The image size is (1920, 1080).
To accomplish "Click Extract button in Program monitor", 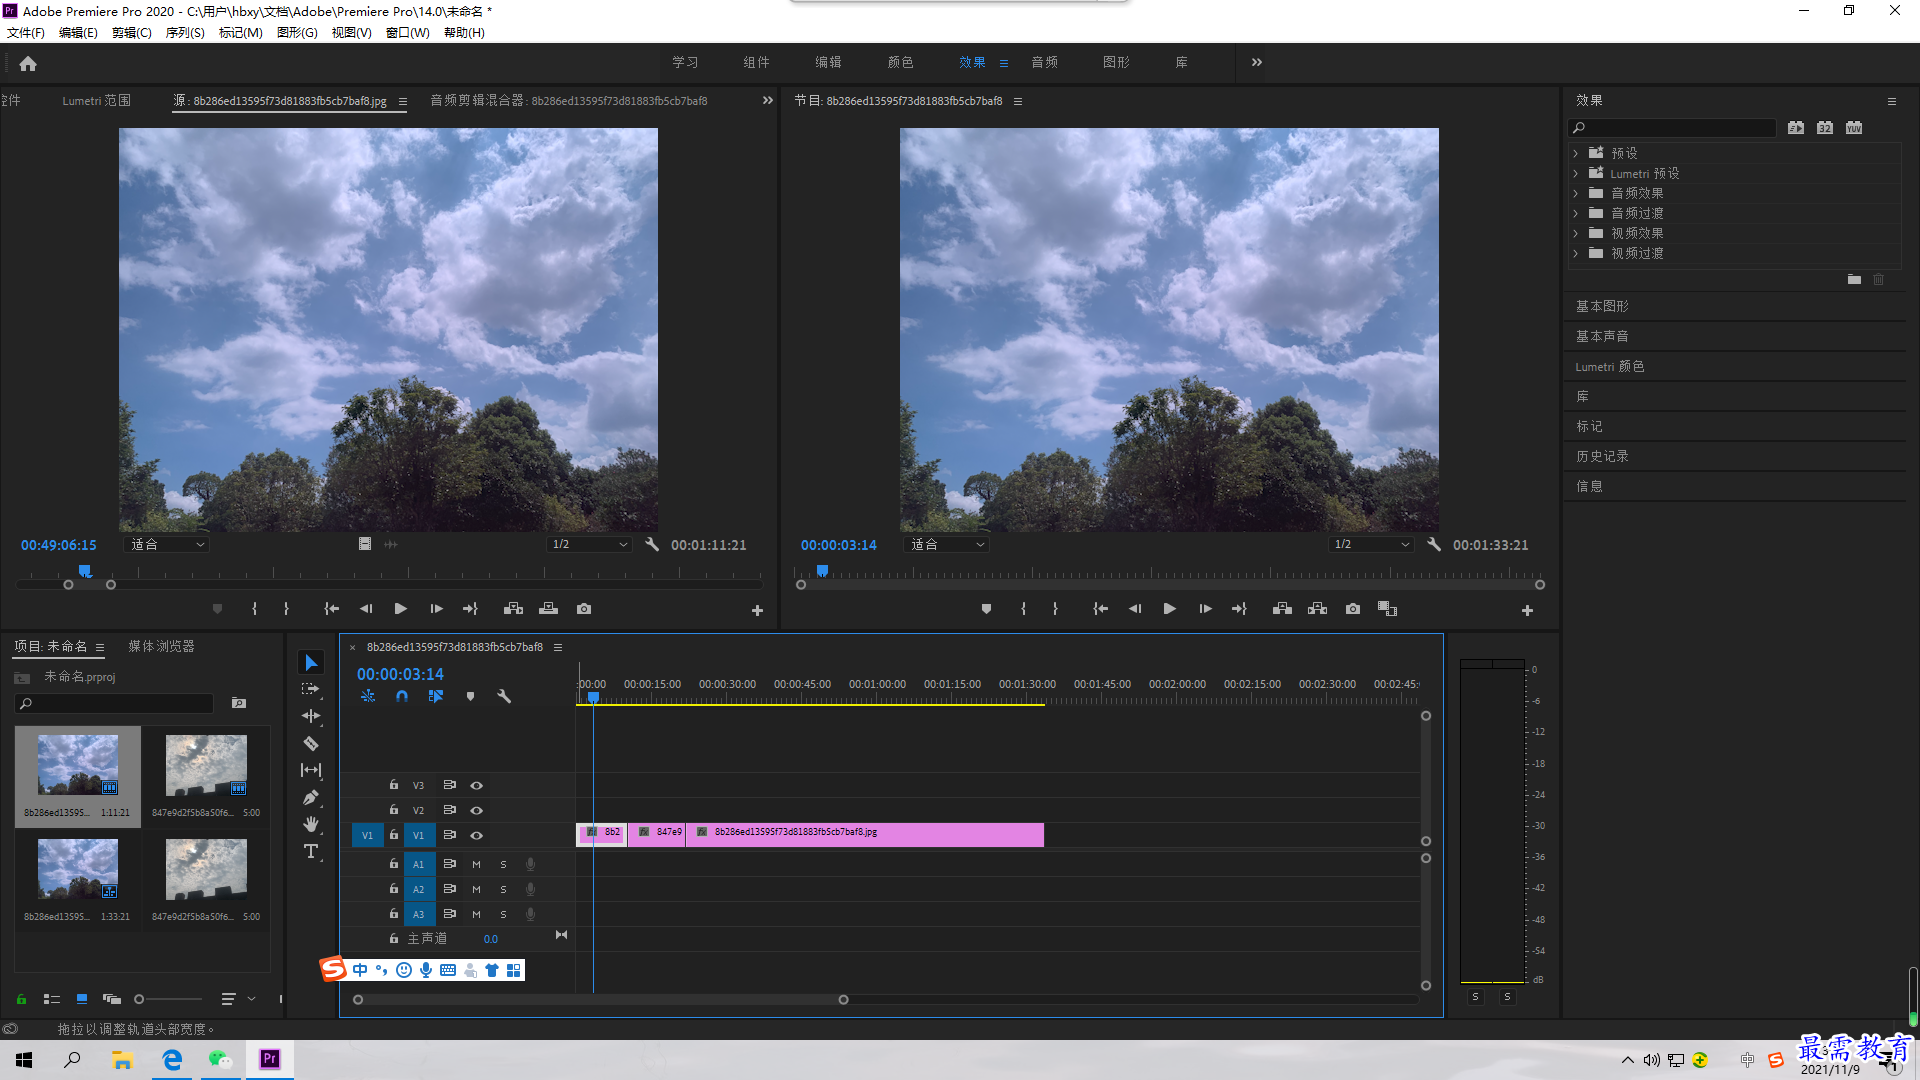I will (x=1318, y=608).
